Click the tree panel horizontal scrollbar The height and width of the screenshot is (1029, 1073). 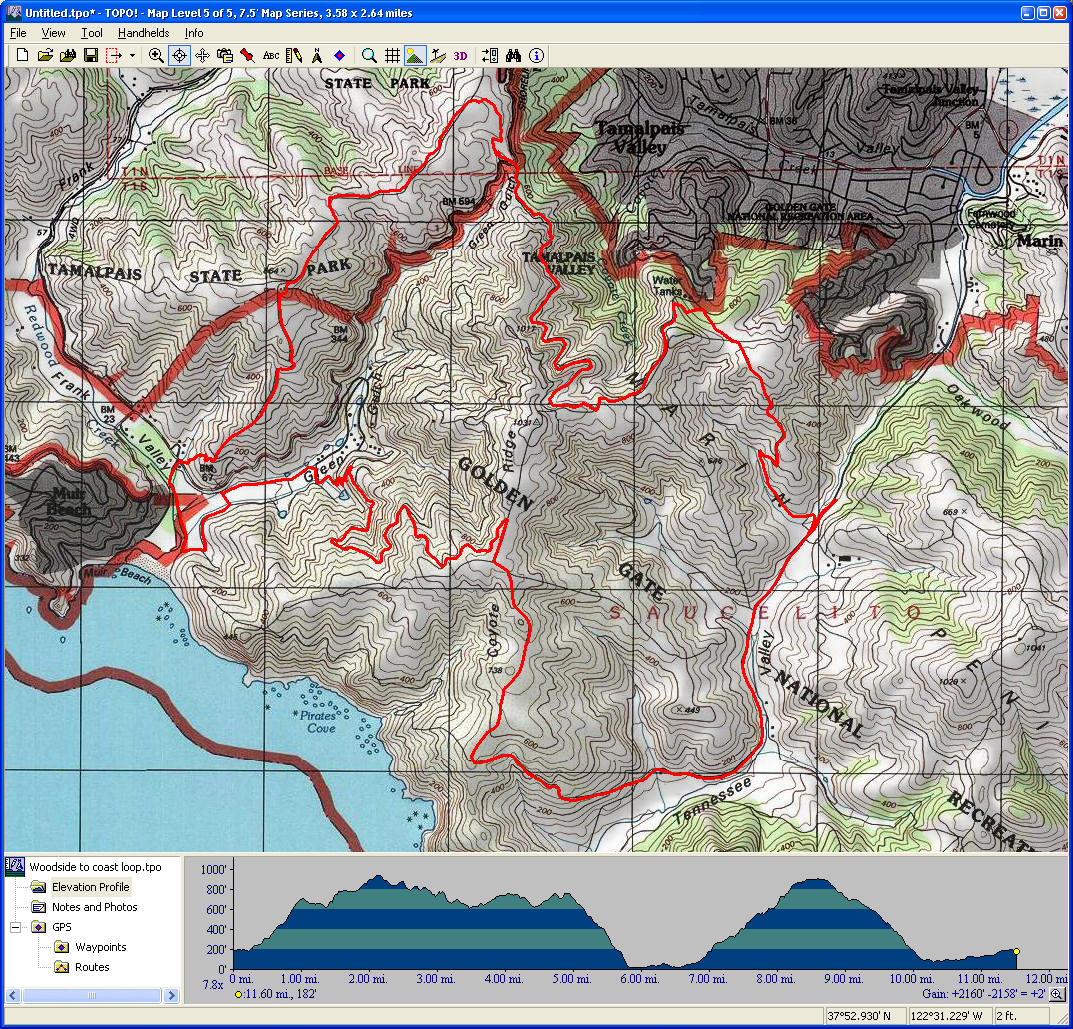coord(91,996)
